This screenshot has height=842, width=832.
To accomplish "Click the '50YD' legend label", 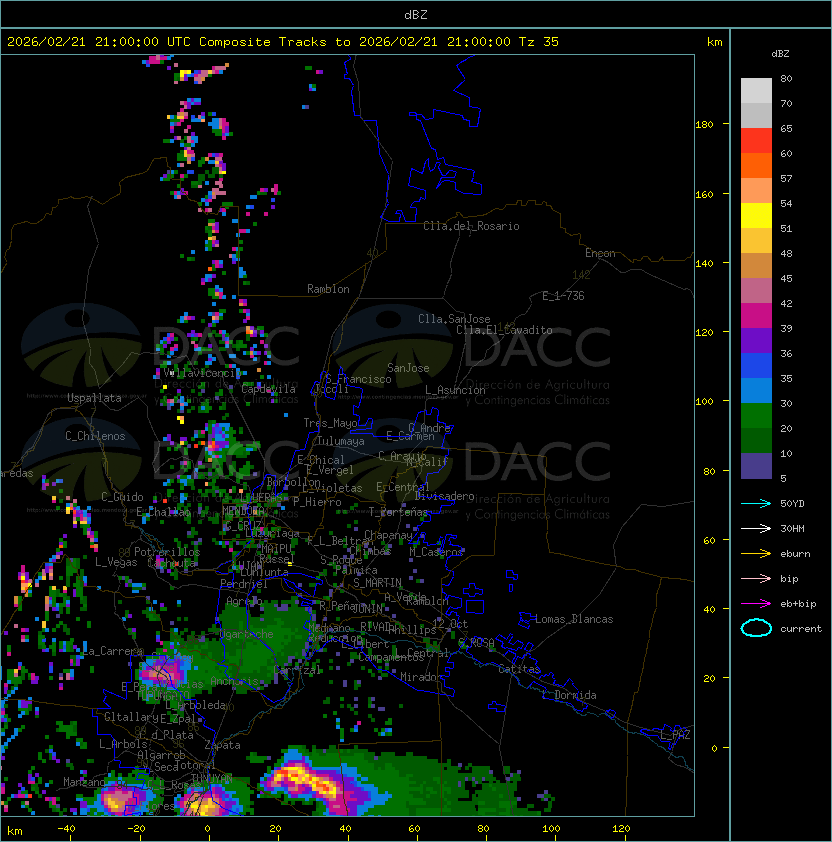I will coord(792,504).
